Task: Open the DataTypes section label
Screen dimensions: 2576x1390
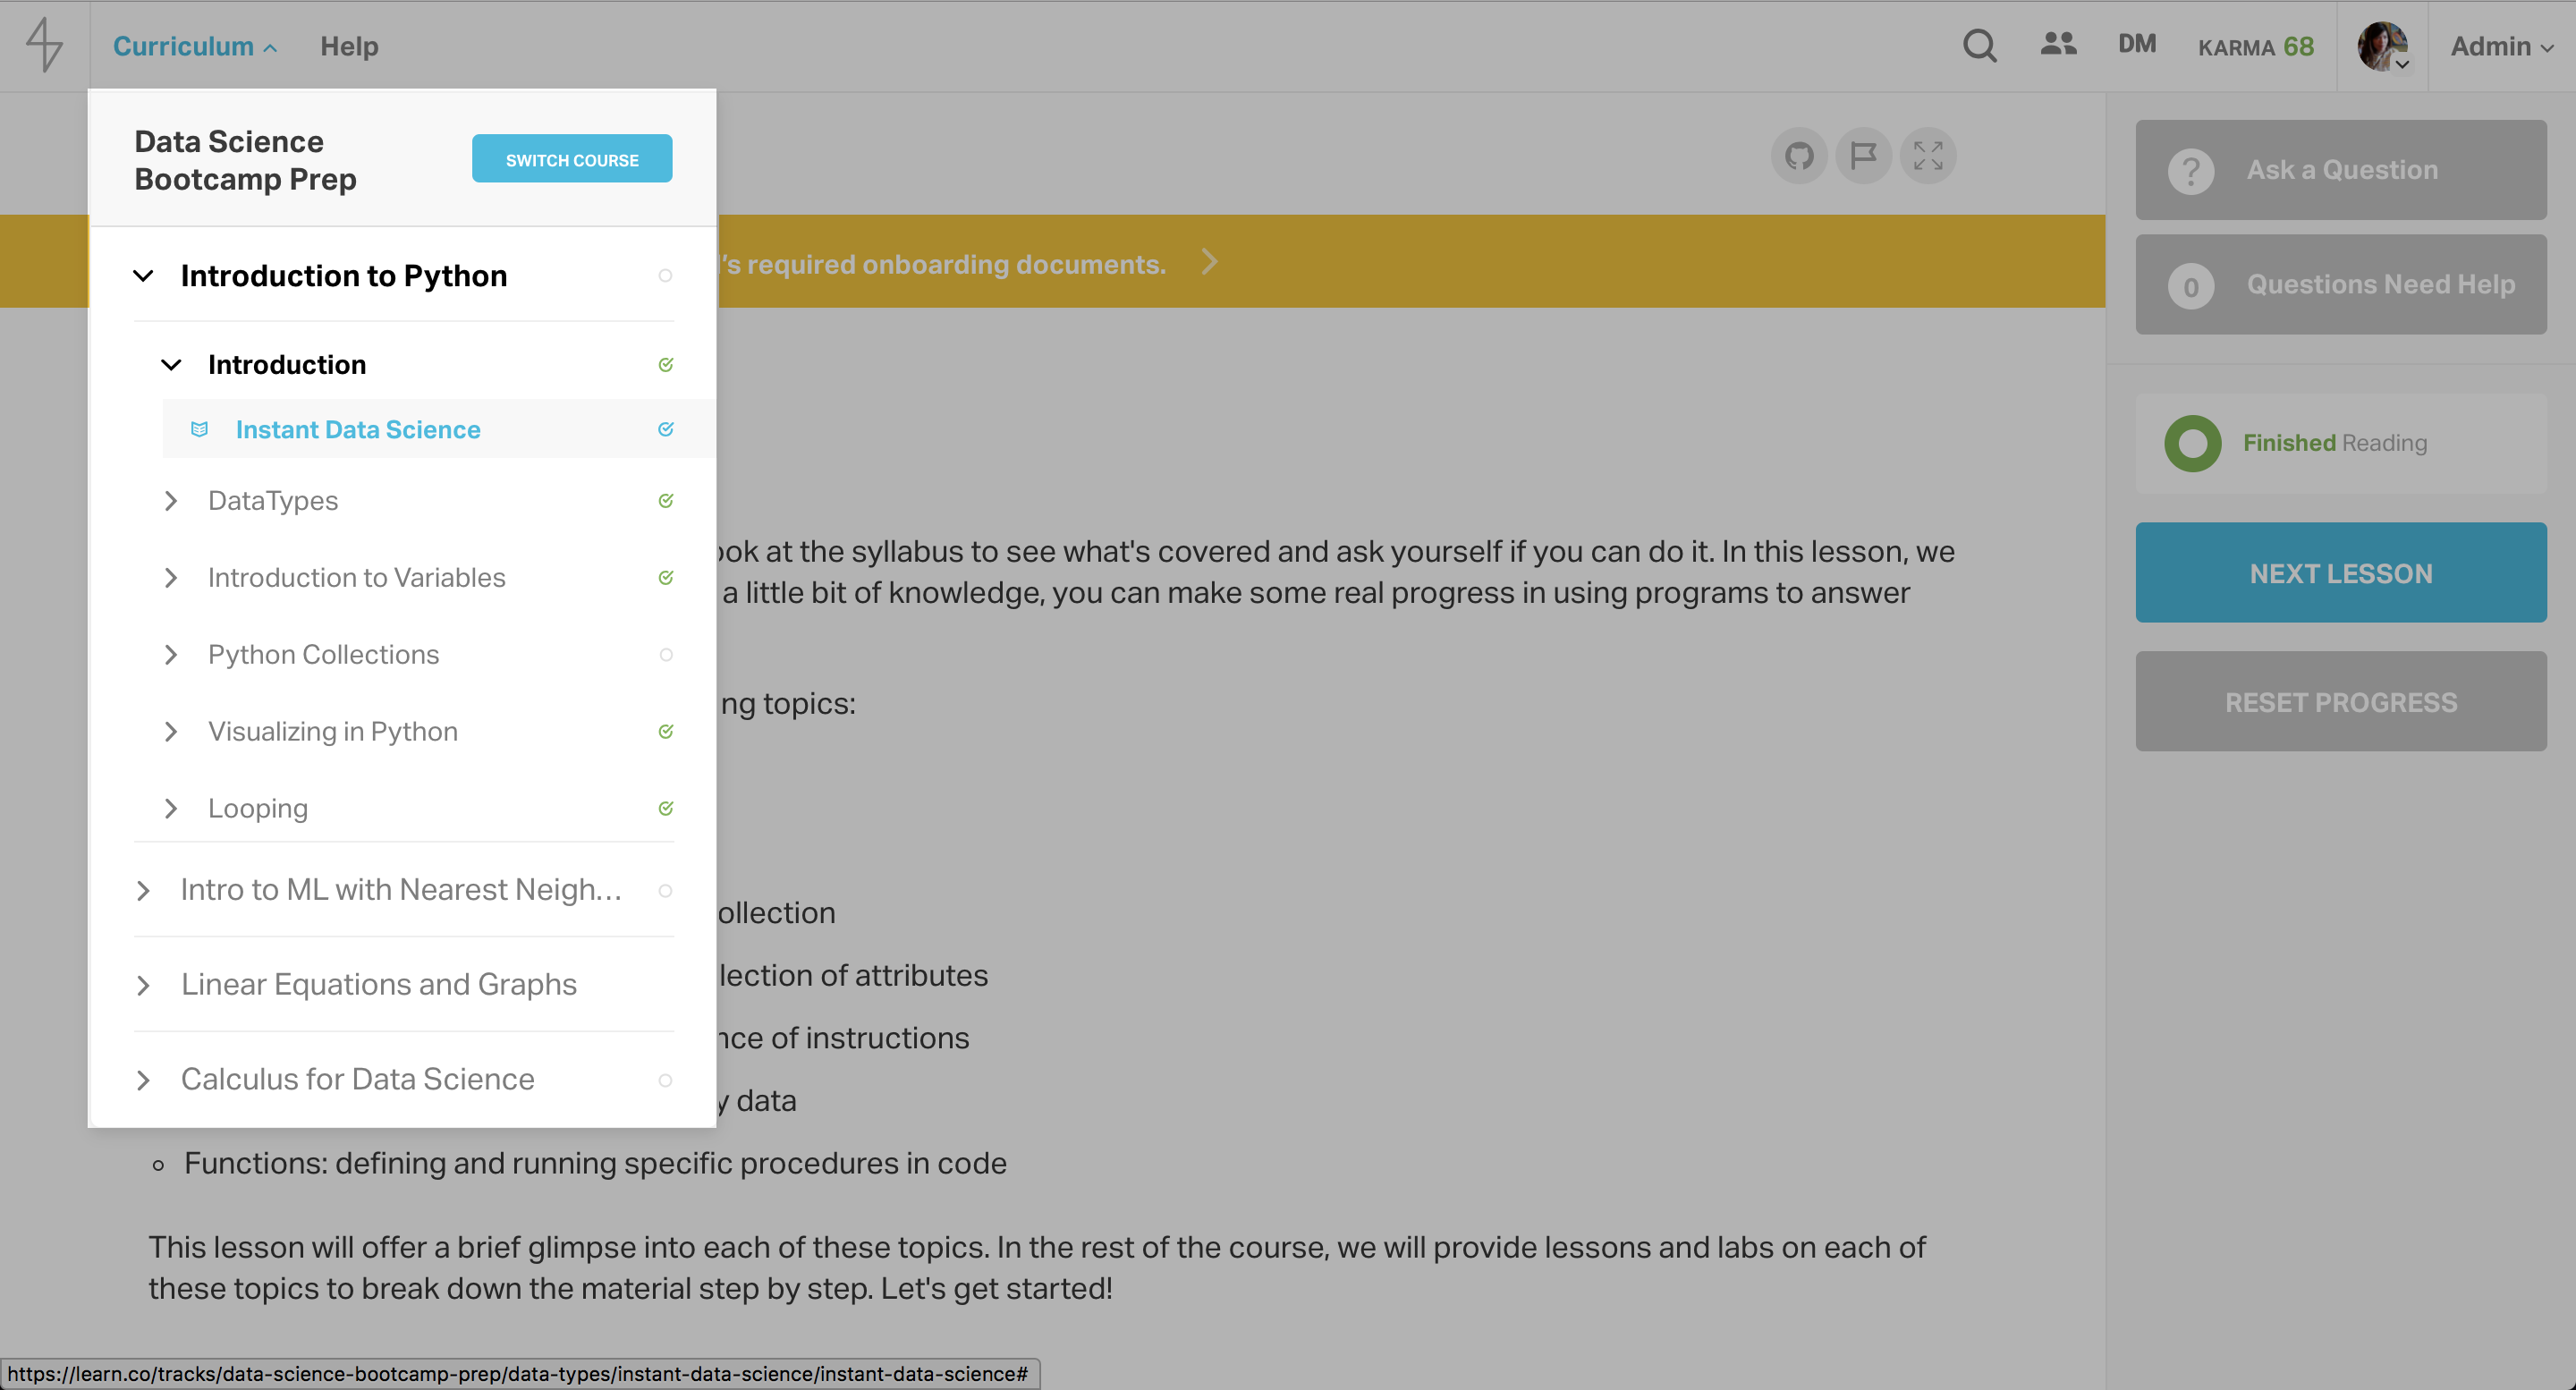Action: pos(273,500)
